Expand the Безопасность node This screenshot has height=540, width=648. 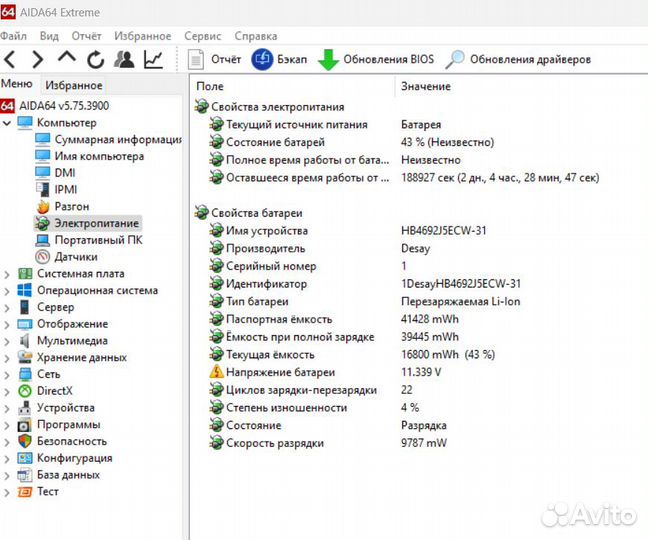[x=7, y=442]
